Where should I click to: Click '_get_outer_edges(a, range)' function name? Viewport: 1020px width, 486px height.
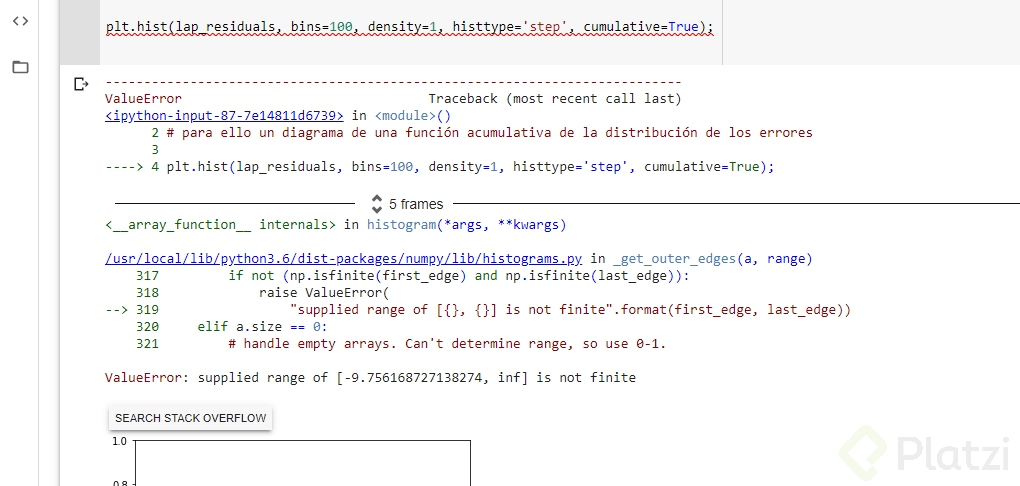[x=712, y=259]
